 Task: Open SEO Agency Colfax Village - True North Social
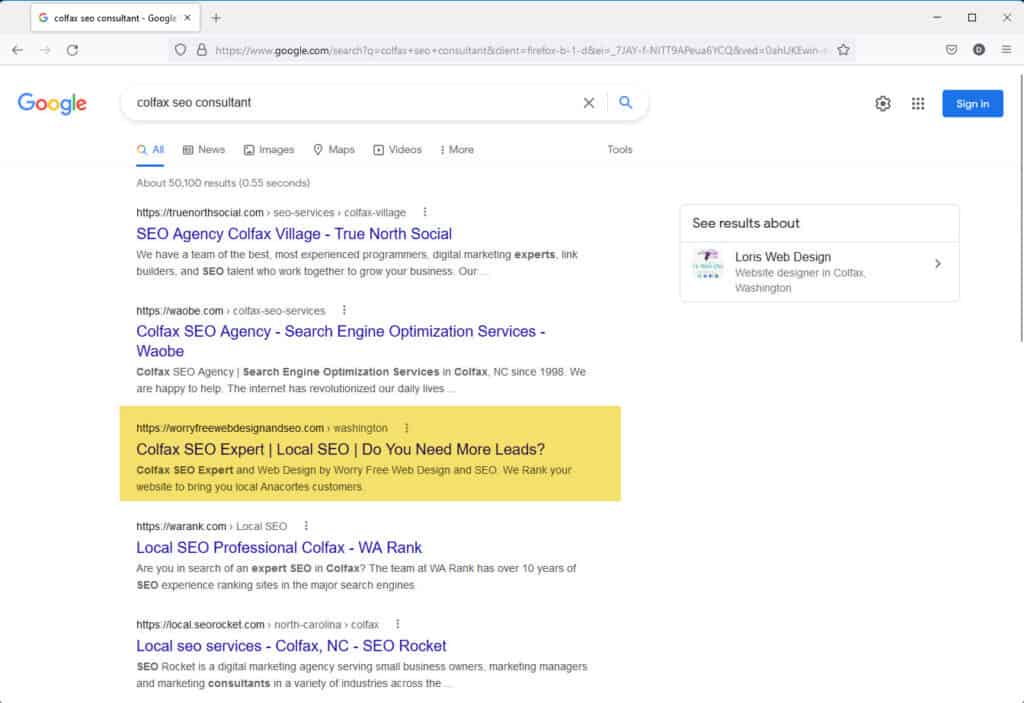(294, 234)
